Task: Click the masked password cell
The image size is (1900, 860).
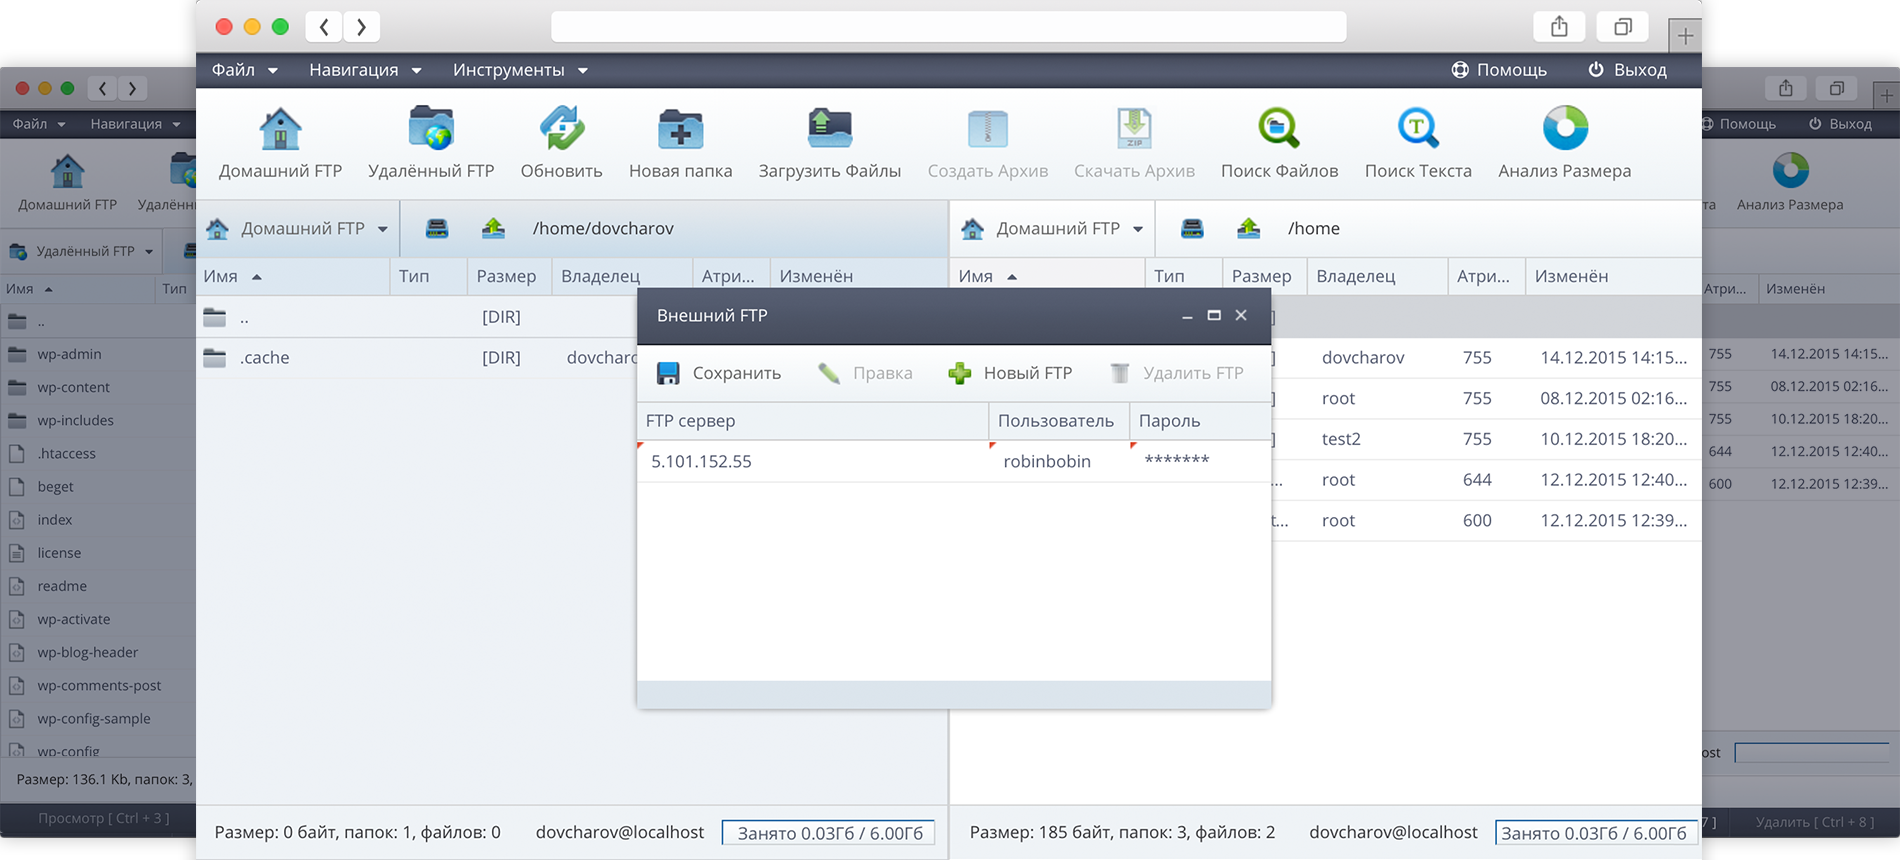Action: point(1200,461)
